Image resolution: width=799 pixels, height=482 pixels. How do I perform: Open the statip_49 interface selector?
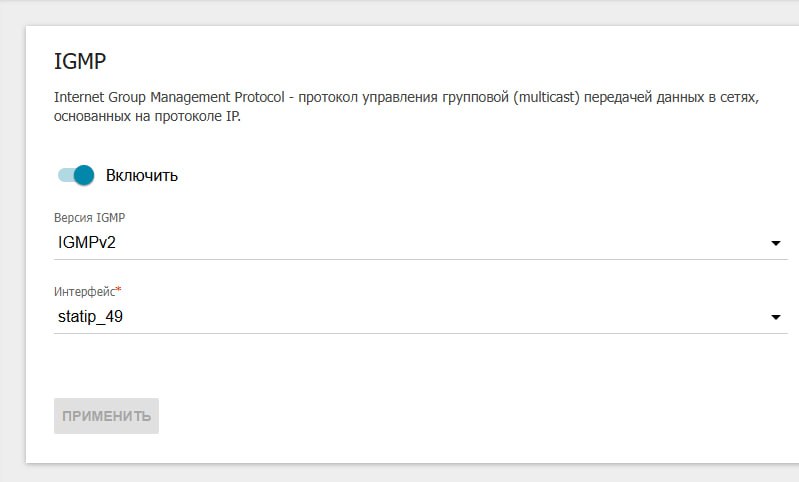click(420, 317)
